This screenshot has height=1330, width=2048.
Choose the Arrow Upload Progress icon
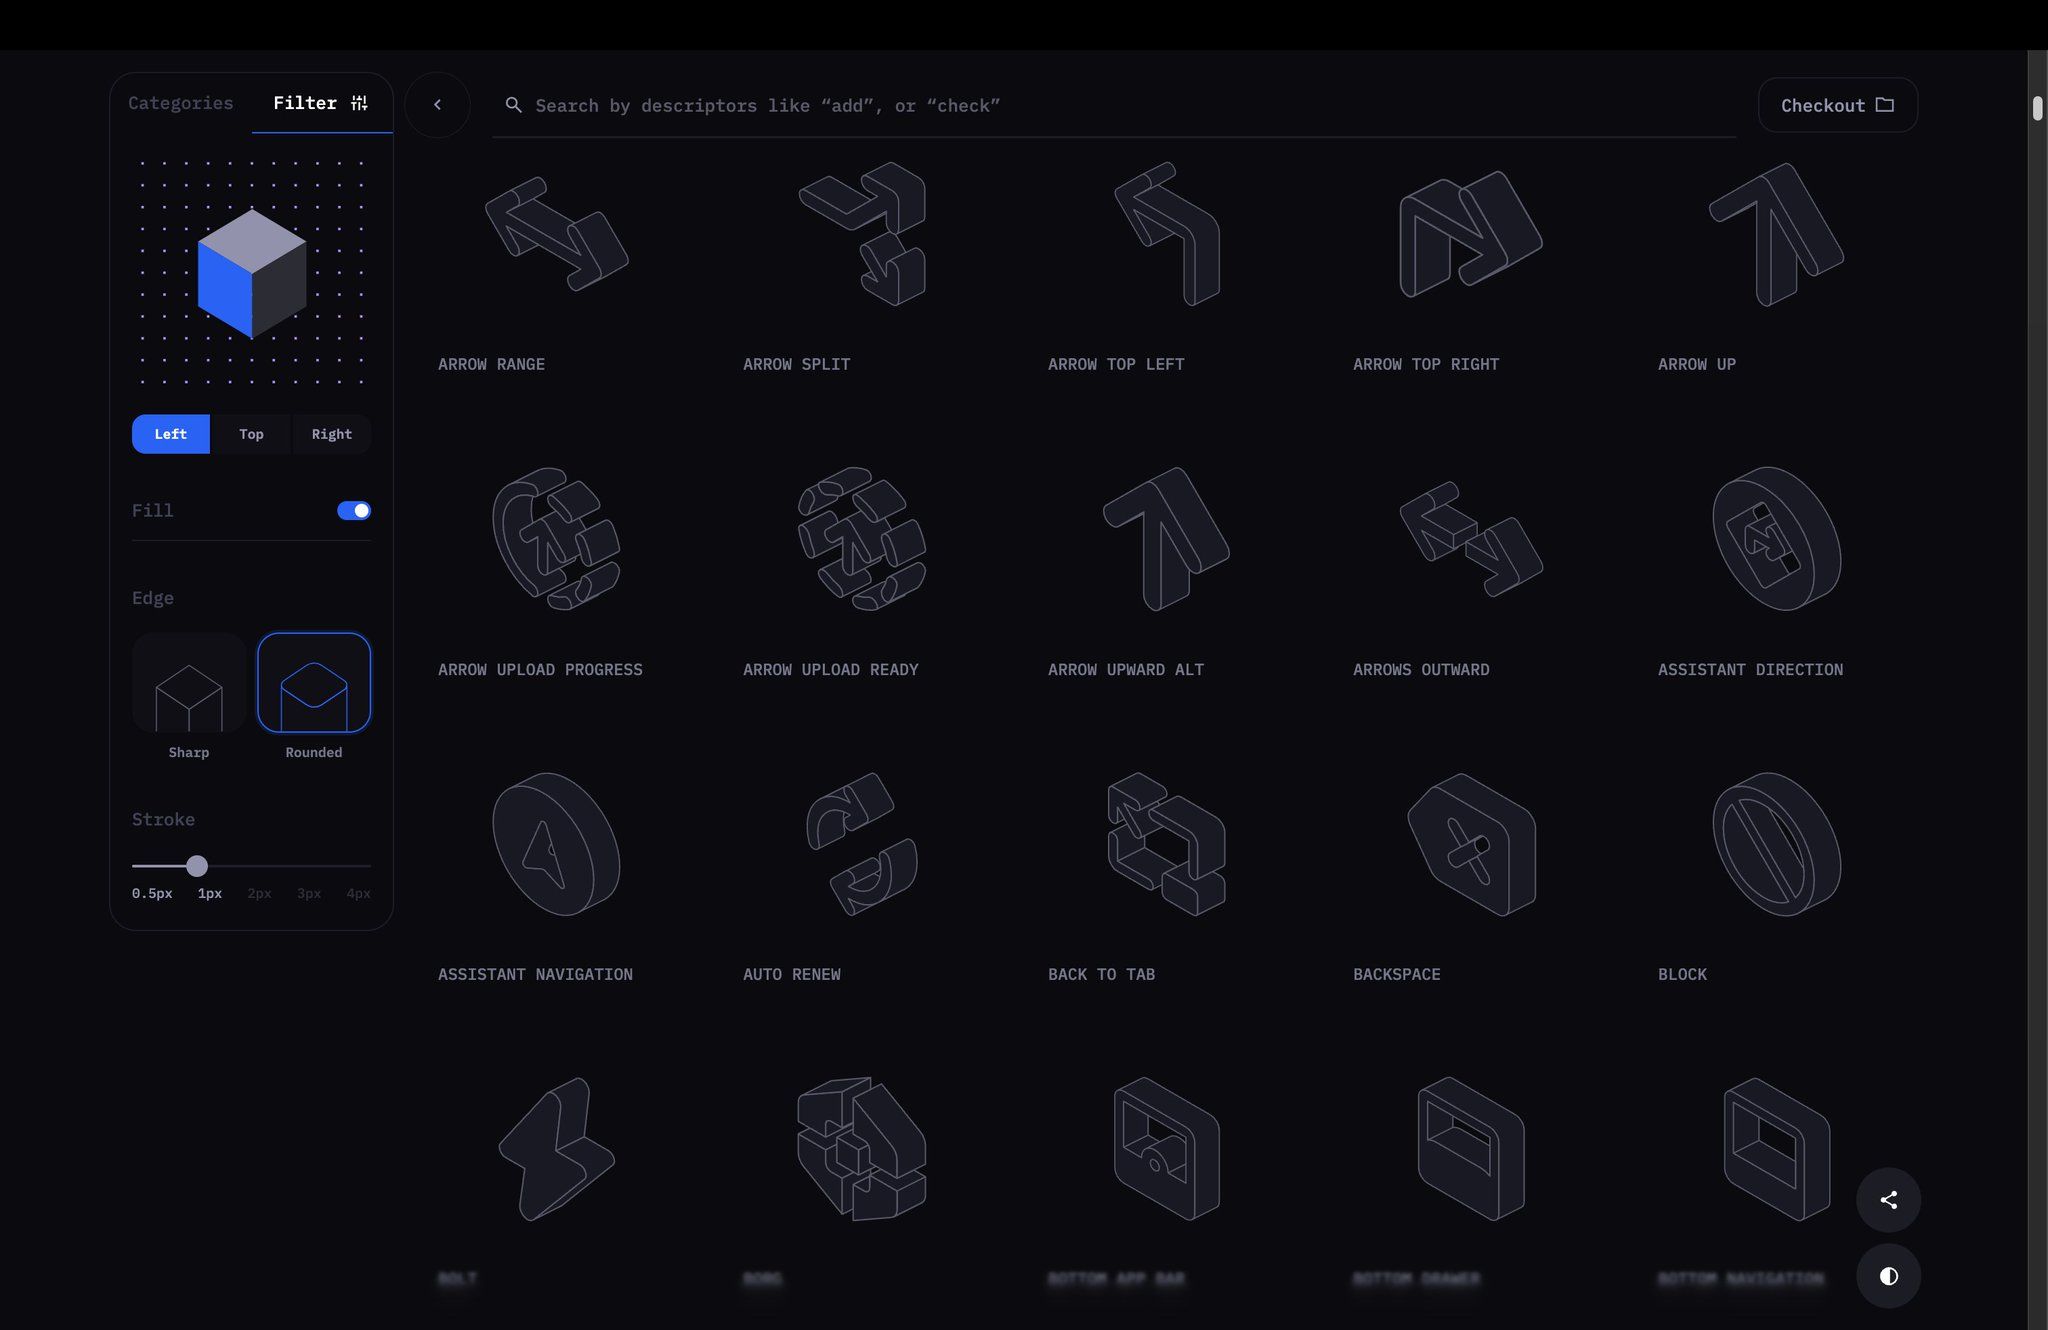556,539
